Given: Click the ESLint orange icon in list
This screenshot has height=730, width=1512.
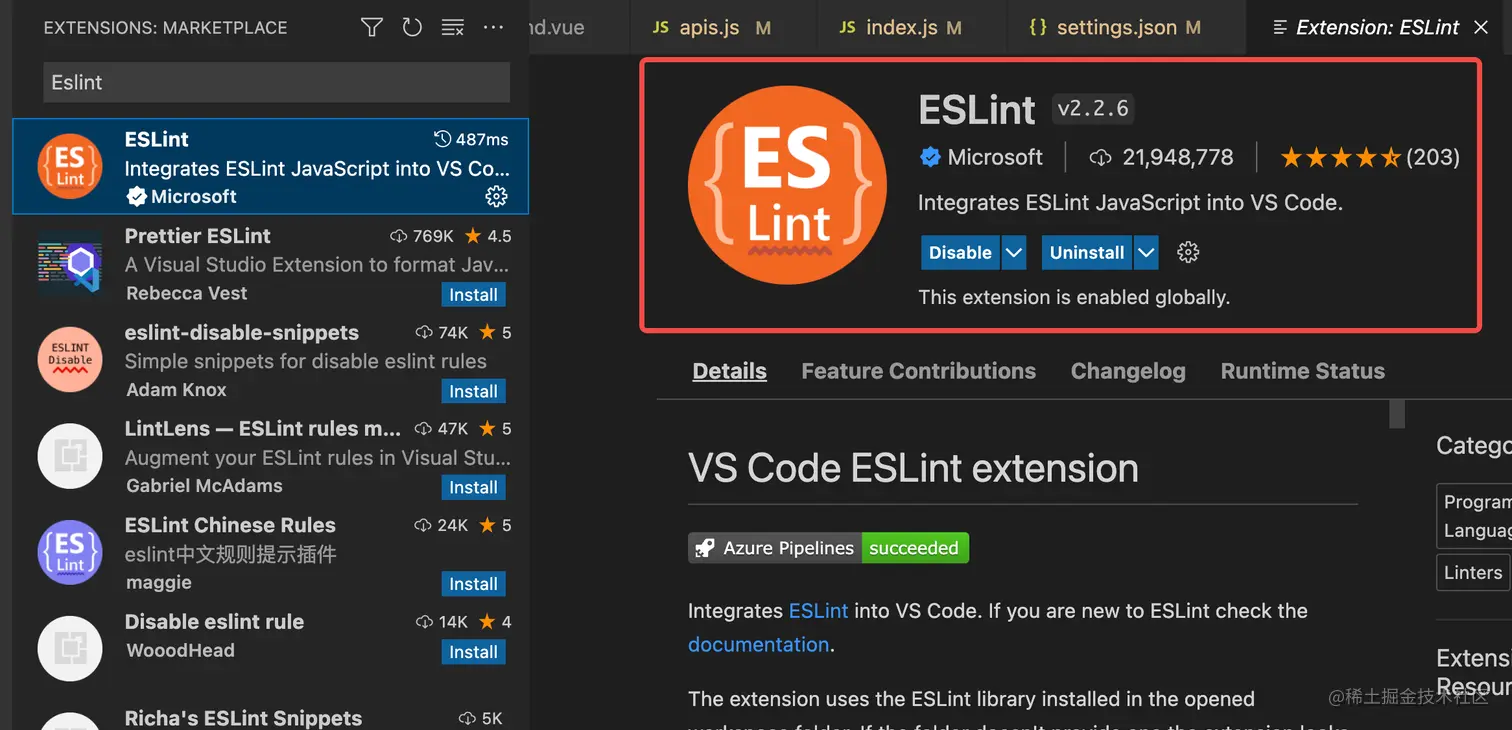Looking at the screenshot, I should (x=70, y=167).
